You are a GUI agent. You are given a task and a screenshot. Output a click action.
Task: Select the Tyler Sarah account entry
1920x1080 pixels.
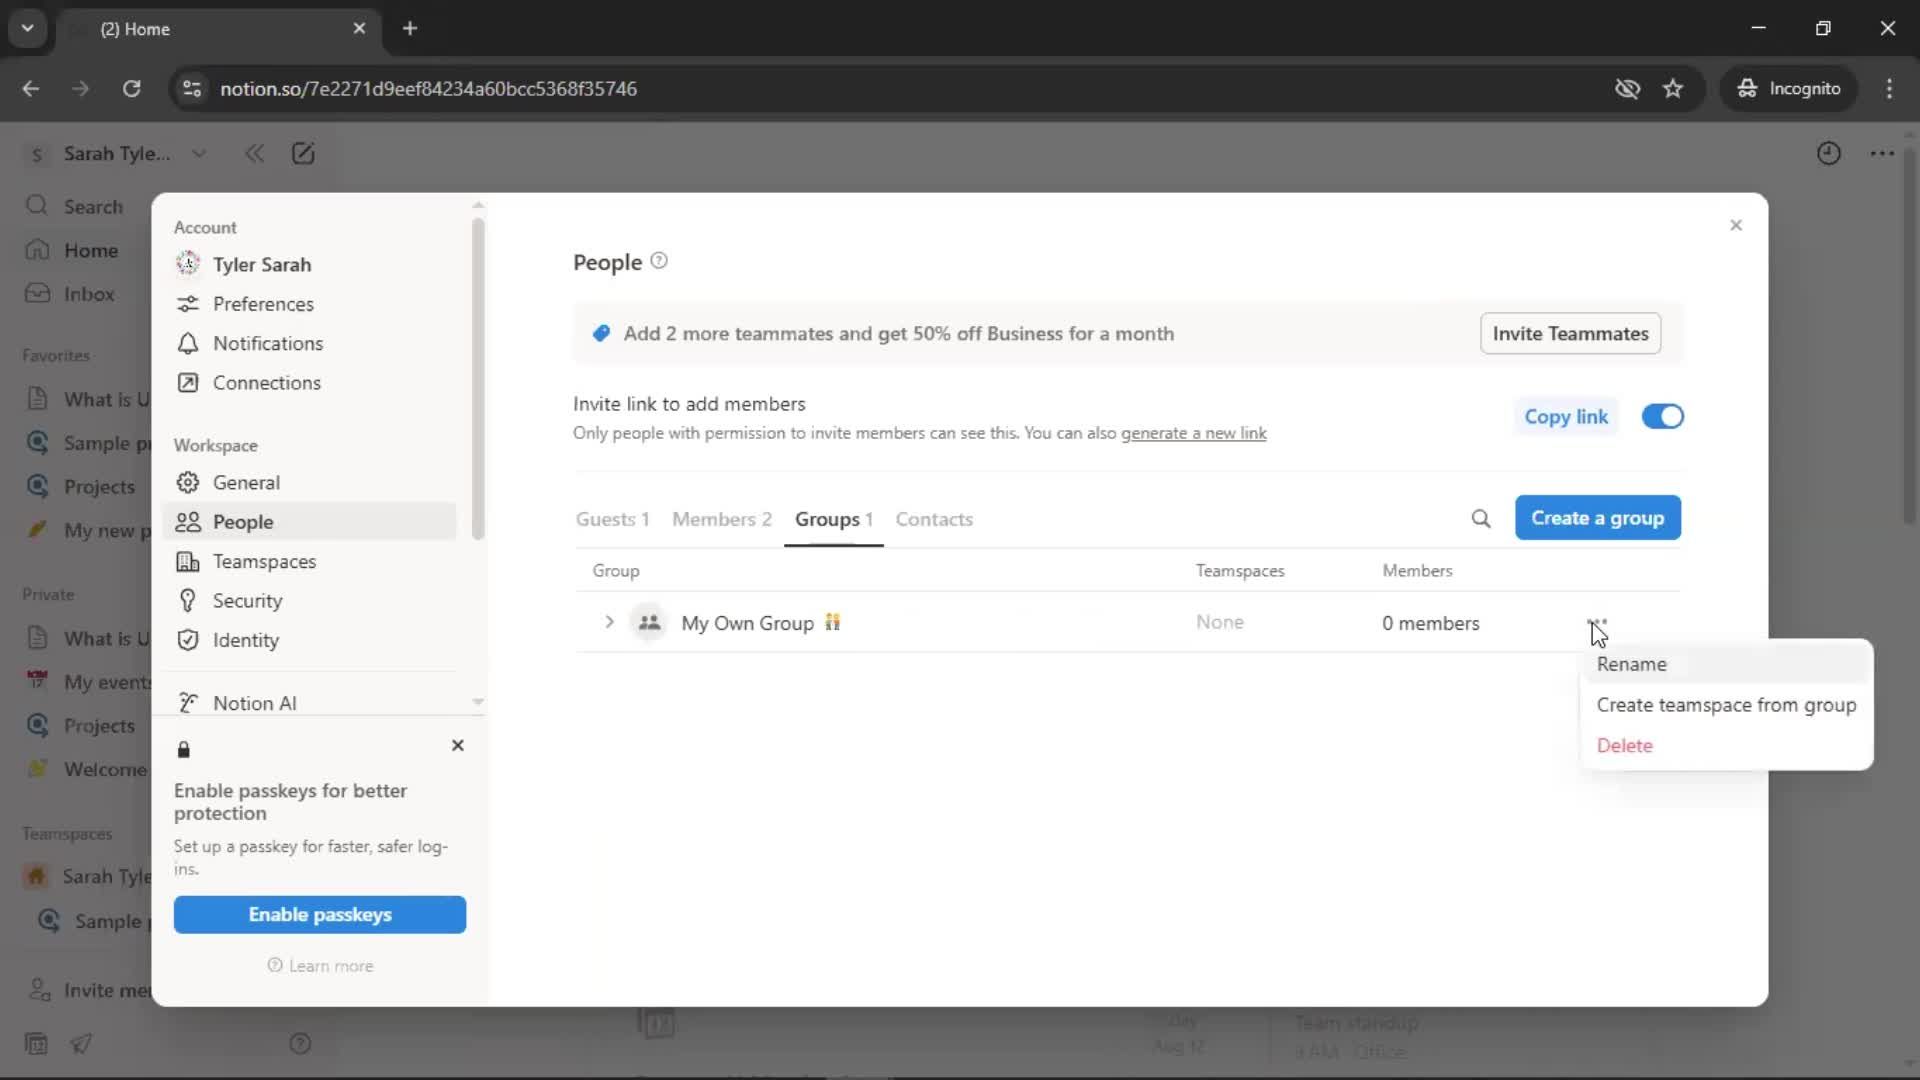(261, 264)
